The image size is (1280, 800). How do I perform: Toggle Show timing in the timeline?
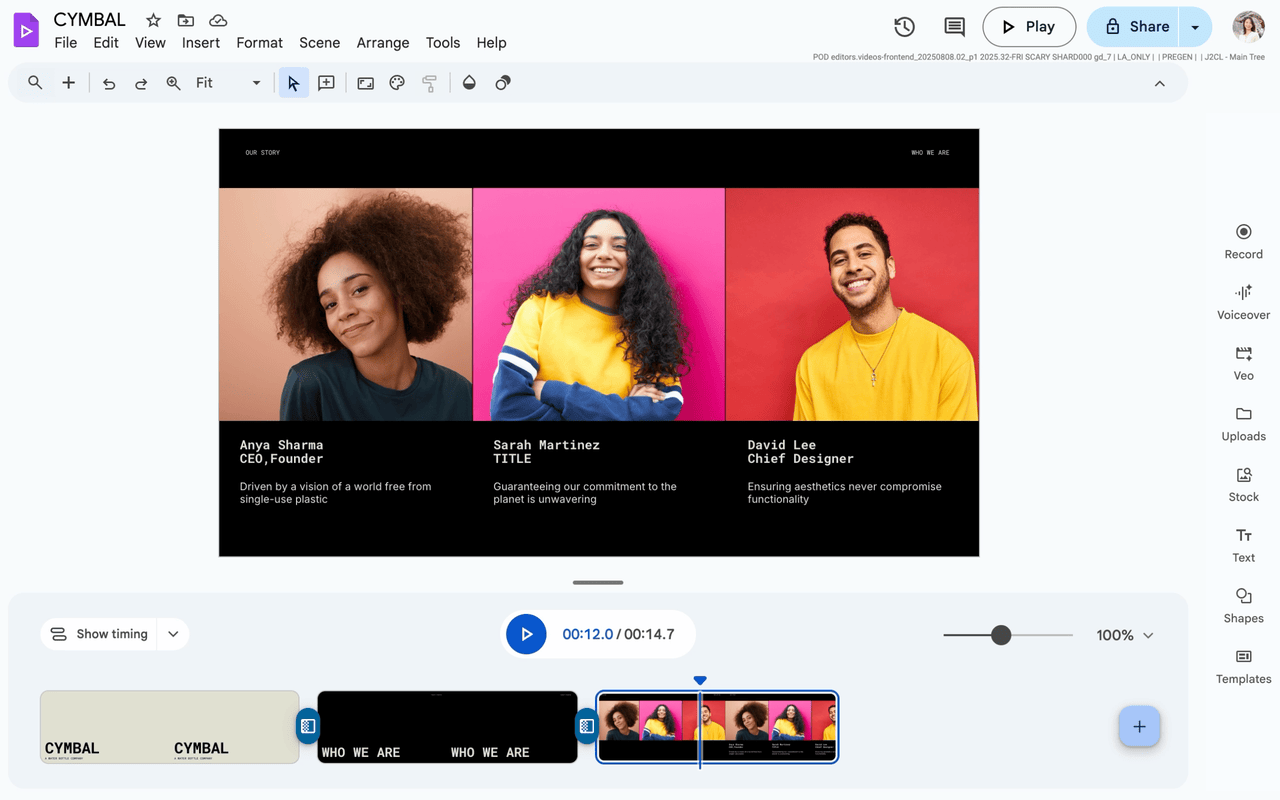[x=100, y=633]
